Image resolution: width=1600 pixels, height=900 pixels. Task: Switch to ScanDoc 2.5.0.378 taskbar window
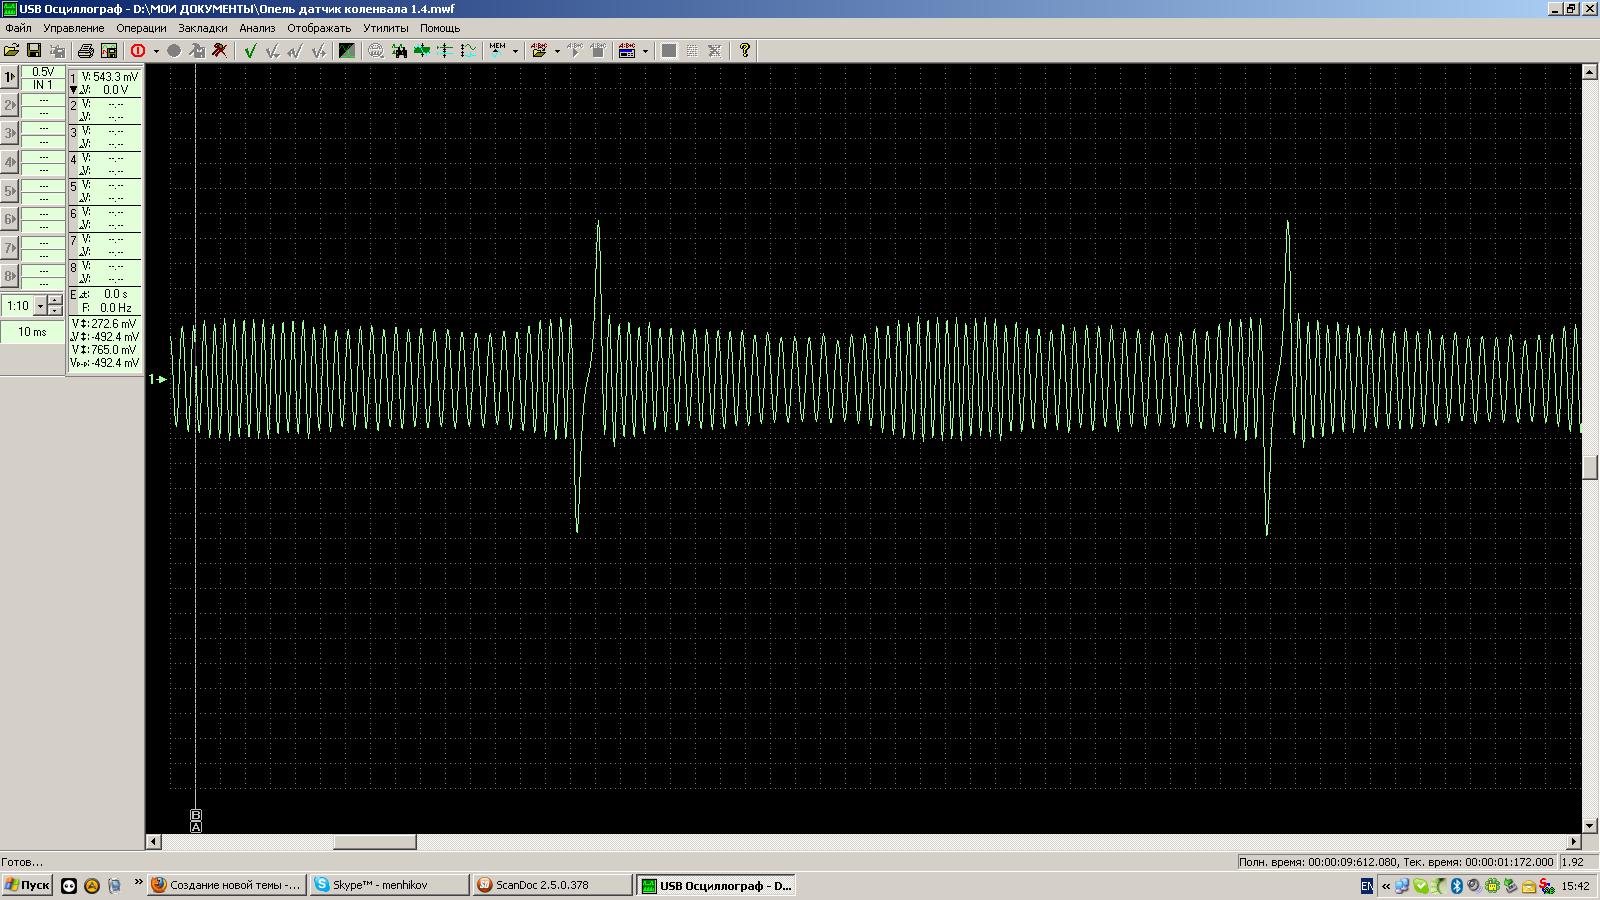(x=551, y=885)
